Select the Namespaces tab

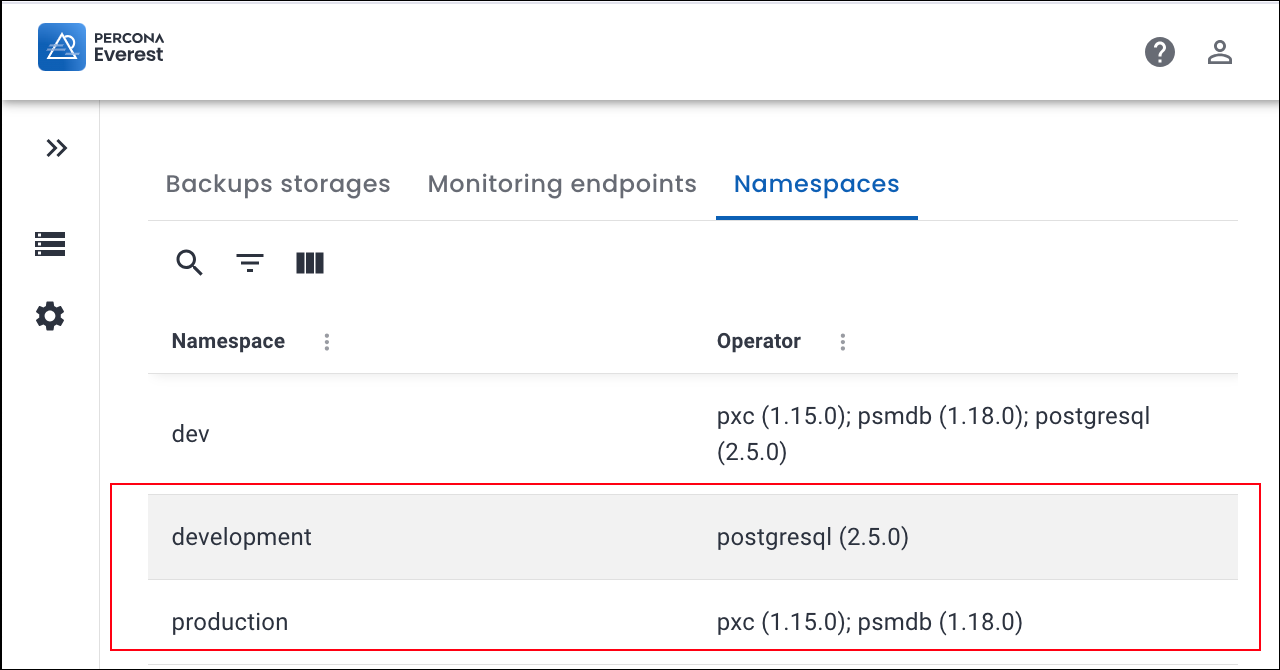coord(816,184)
